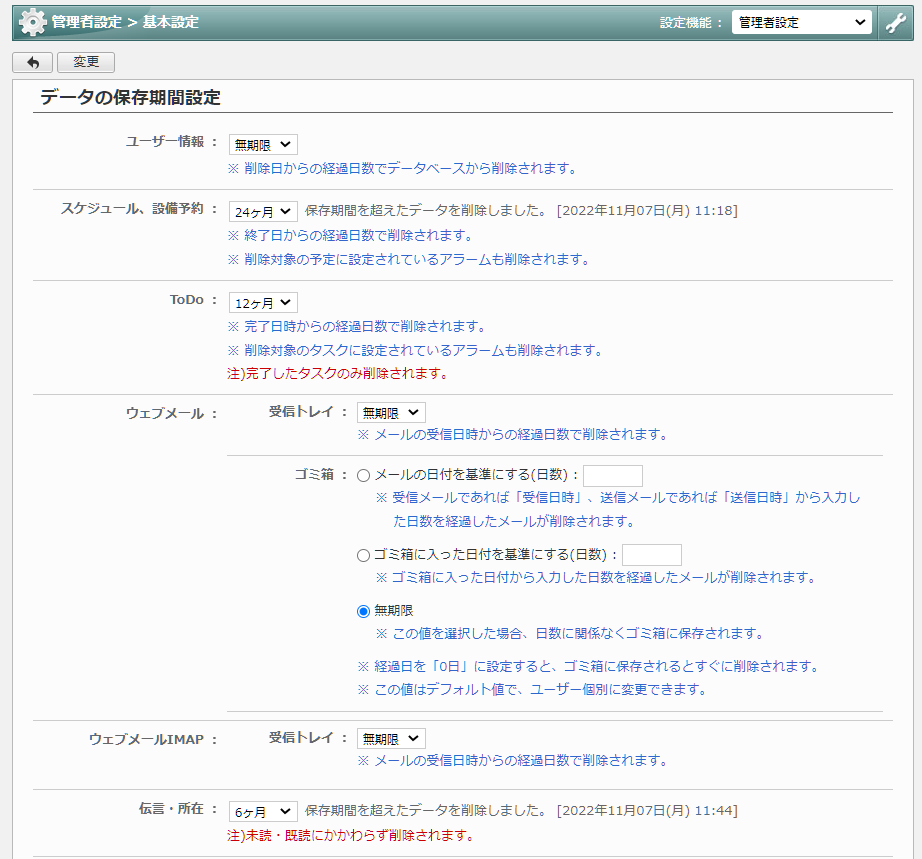Click the back arrow button

coord(33,62)
